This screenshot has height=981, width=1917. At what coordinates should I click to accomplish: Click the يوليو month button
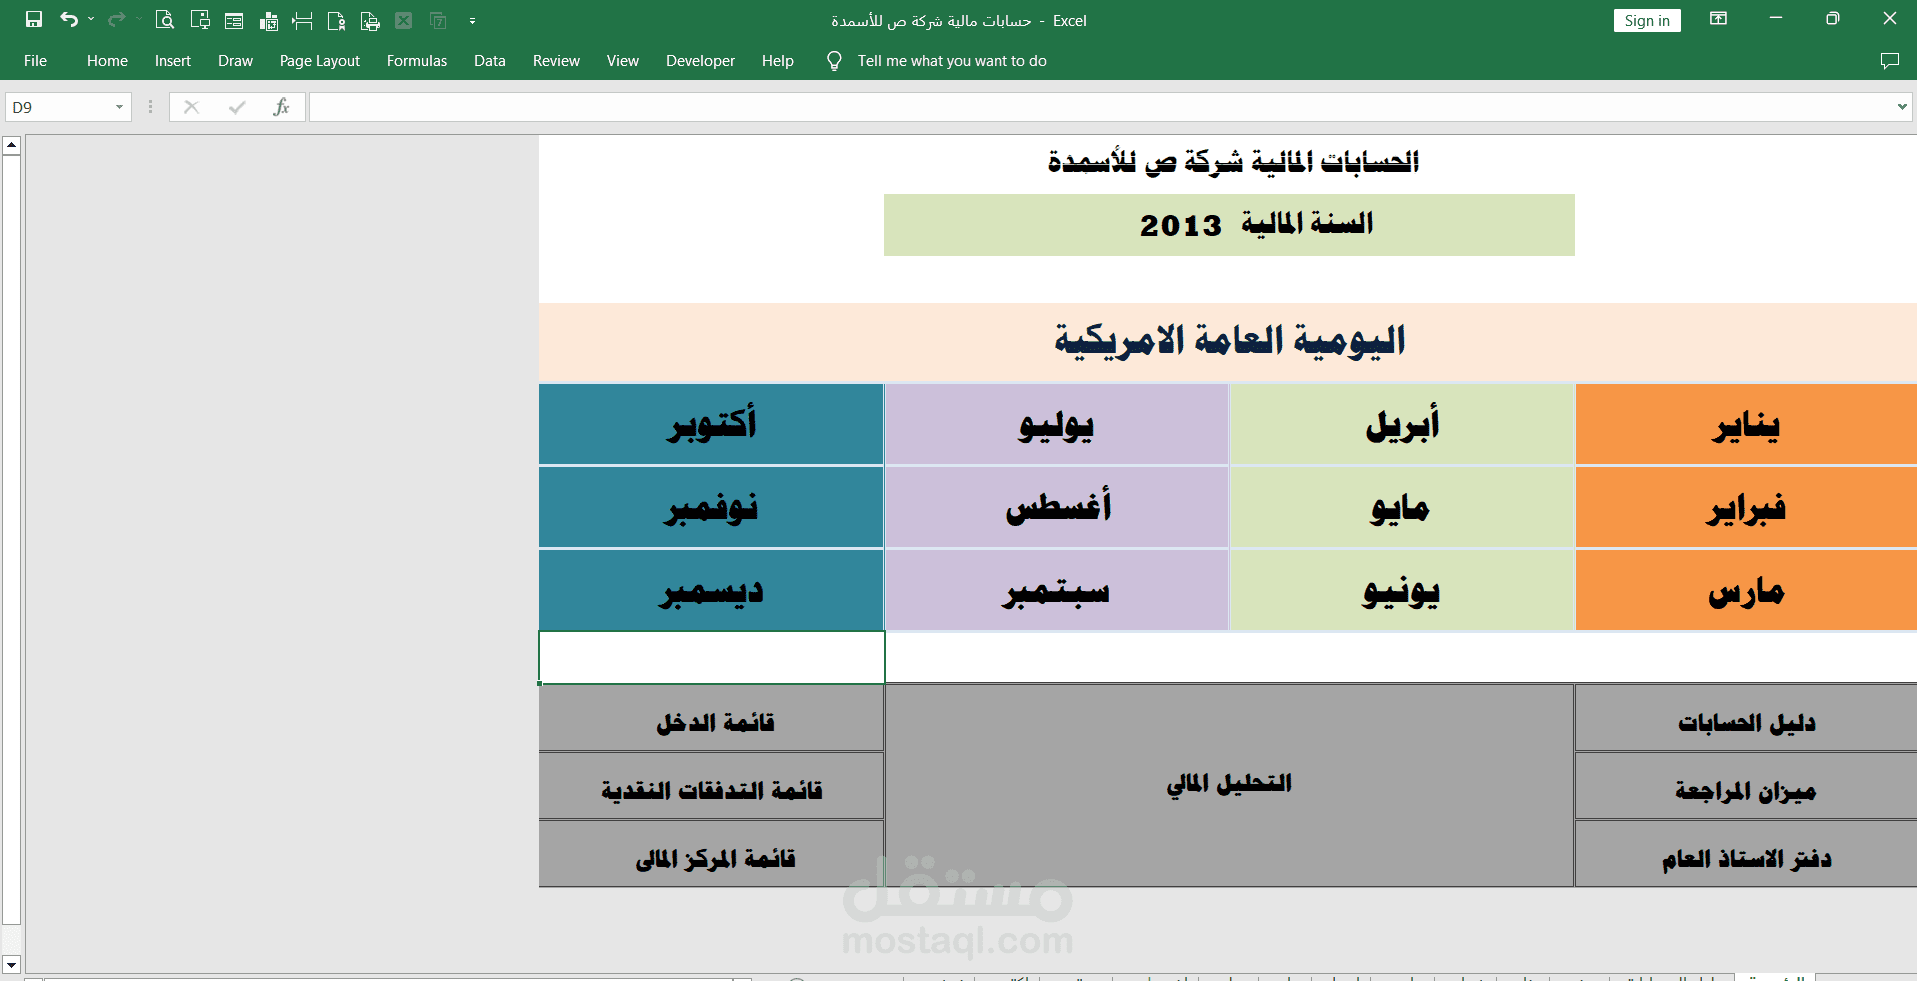point(1057,424)
